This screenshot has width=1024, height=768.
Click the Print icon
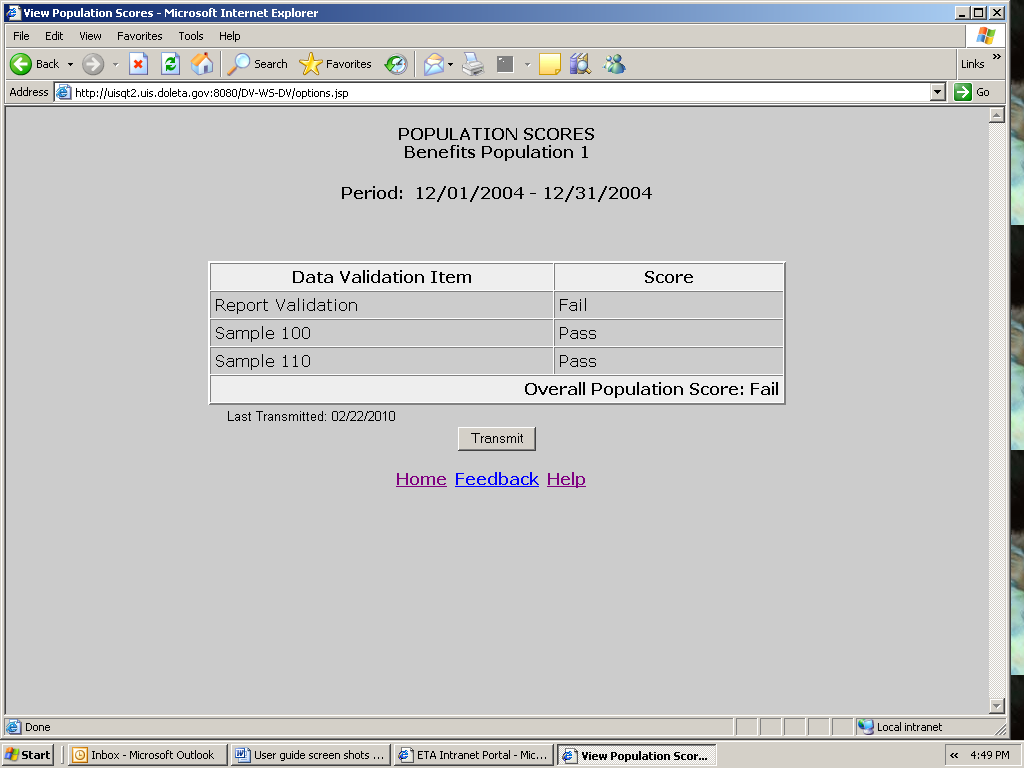click(473, 64)
